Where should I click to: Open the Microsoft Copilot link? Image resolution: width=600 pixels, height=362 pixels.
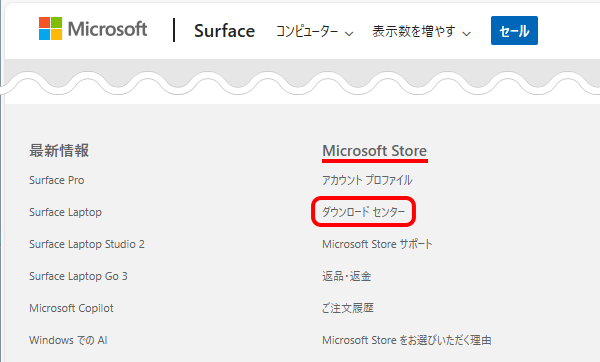tap(71, 308)
